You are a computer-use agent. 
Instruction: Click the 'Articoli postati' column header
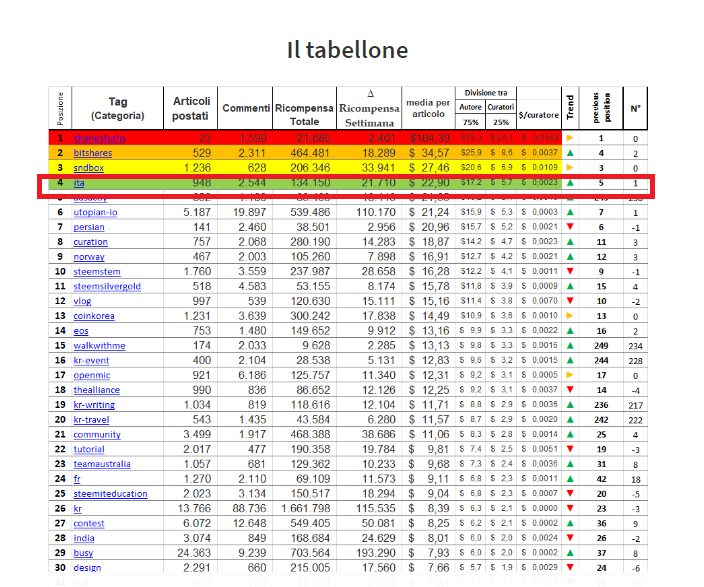click(191, 109)
